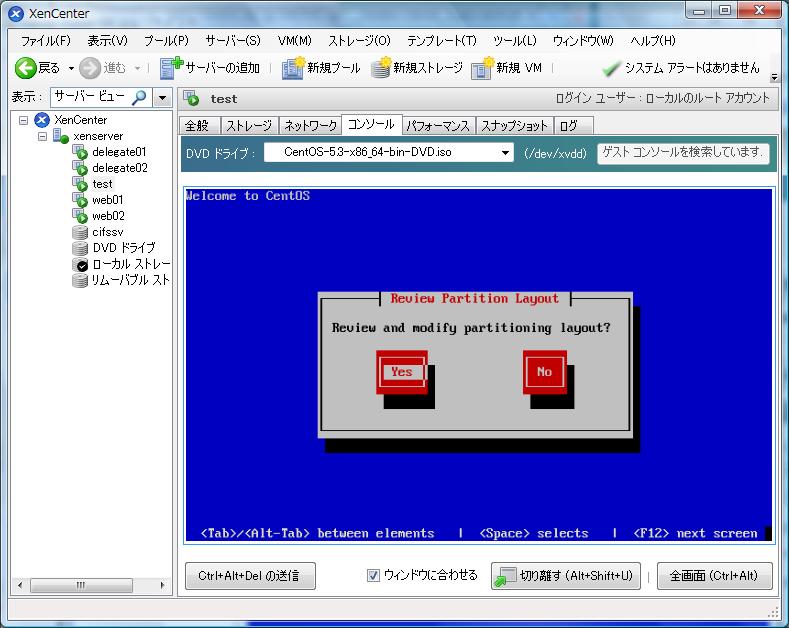This screenshot has width=789, height=628.
Task: Open the ウィンドウ(W) menu
Action: coord(583,41)
